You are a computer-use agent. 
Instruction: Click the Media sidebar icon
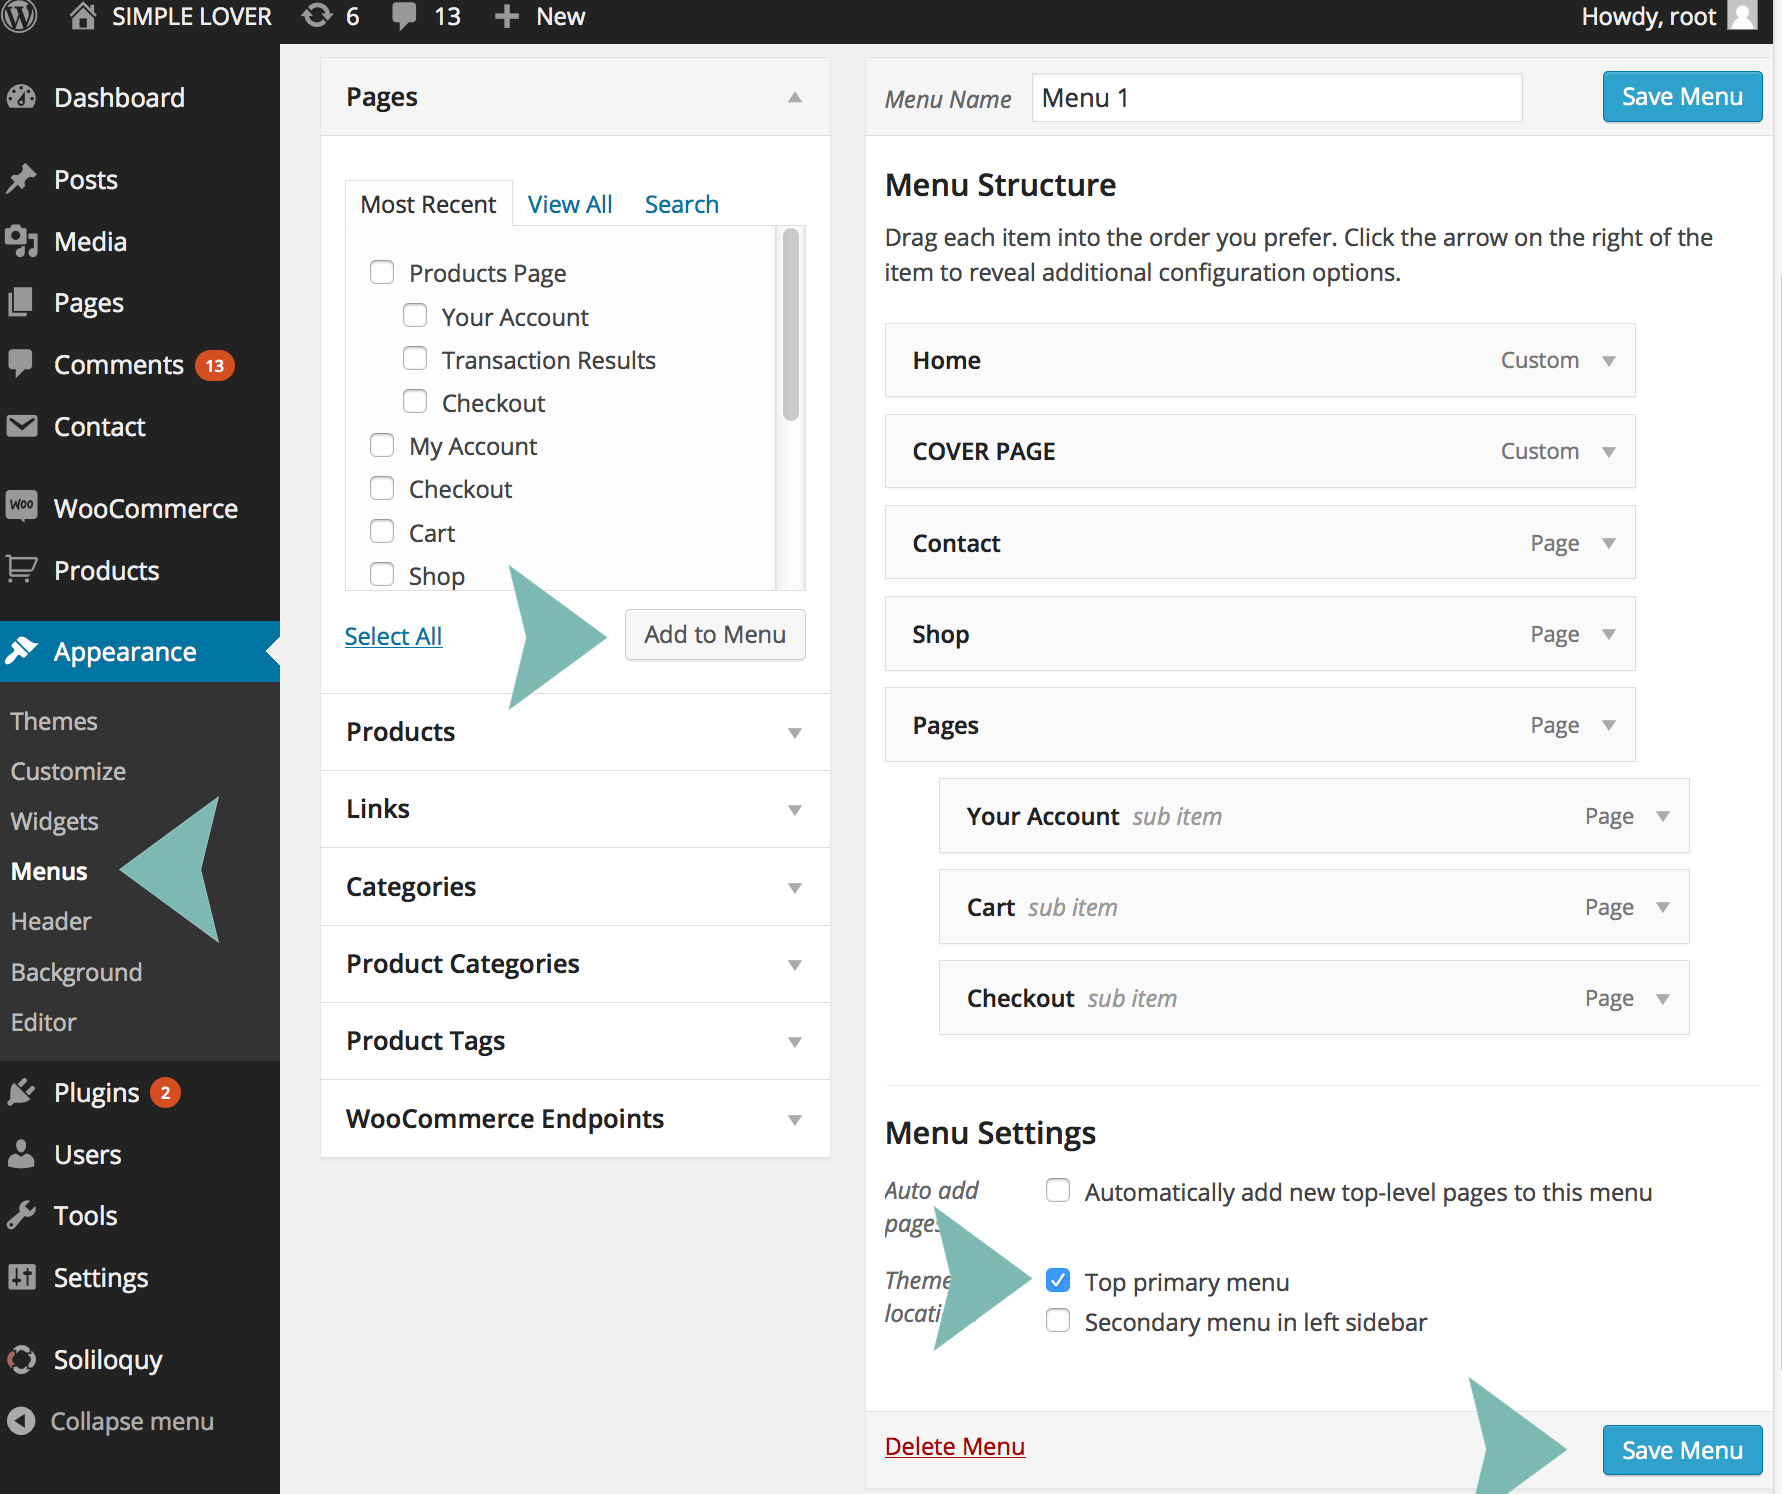[x=23, y=241]
